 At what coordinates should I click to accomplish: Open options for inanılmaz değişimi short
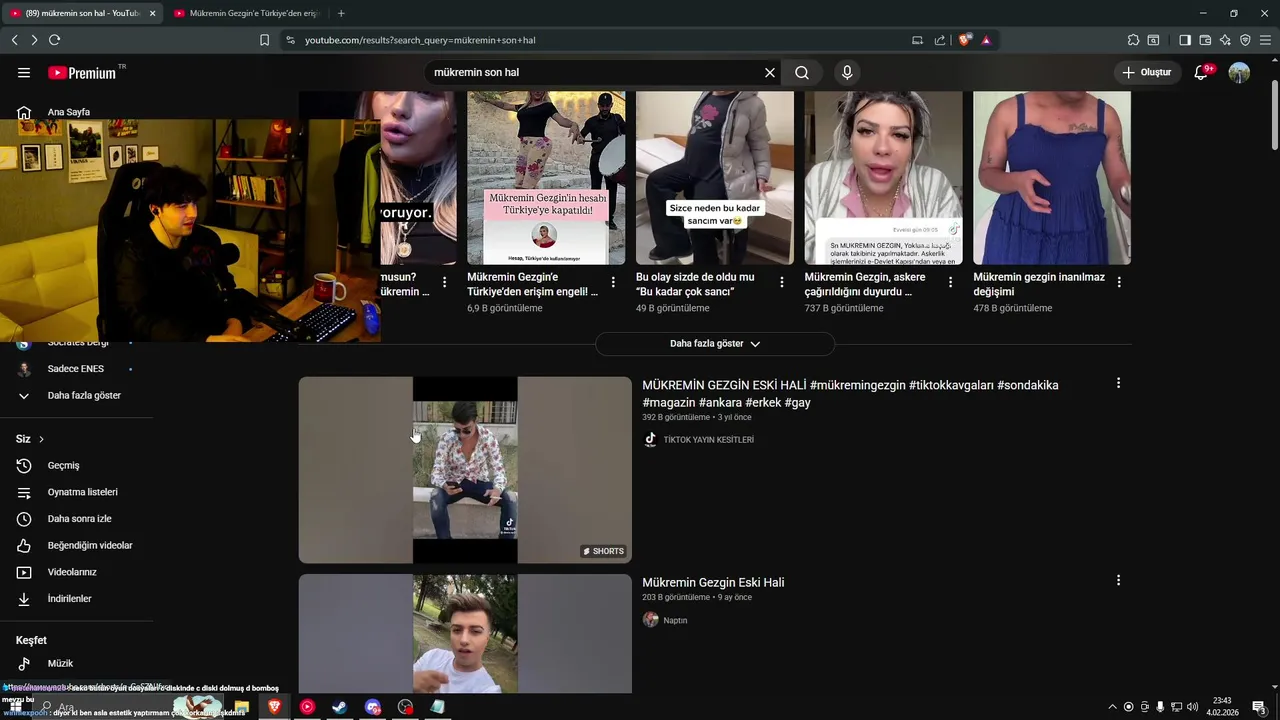[1119, 282]
